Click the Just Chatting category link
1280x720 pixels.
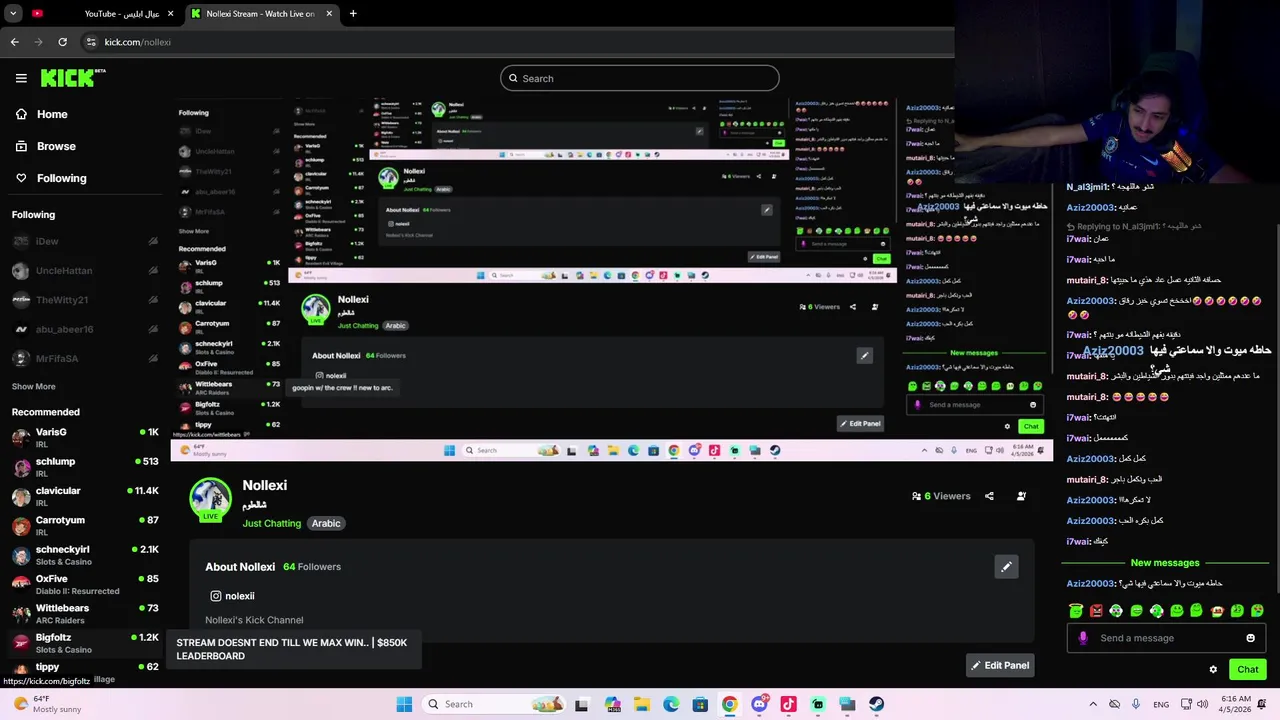(x=271, y=523)
